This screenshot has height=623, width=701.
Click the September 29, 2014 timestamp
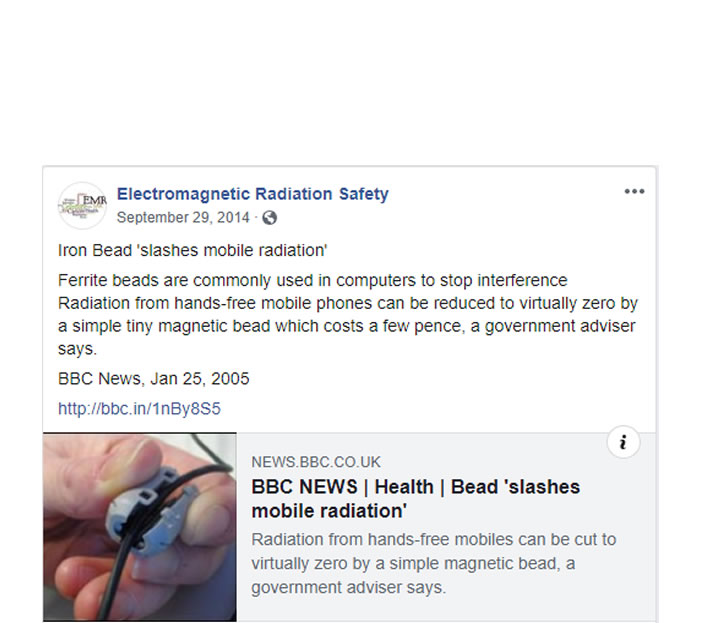coord(183,218)
